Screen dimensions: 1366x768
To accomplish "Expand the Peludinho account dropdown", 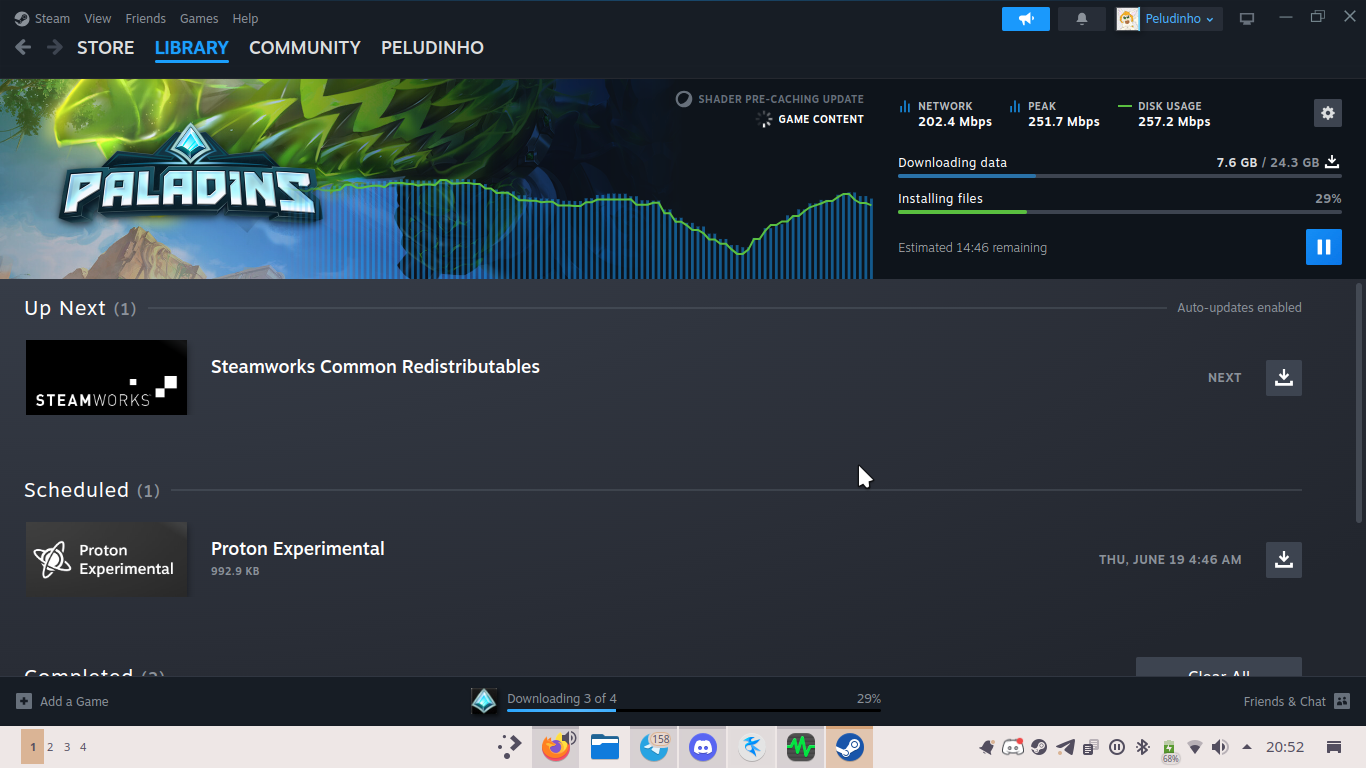I will tap(1169, 19).
